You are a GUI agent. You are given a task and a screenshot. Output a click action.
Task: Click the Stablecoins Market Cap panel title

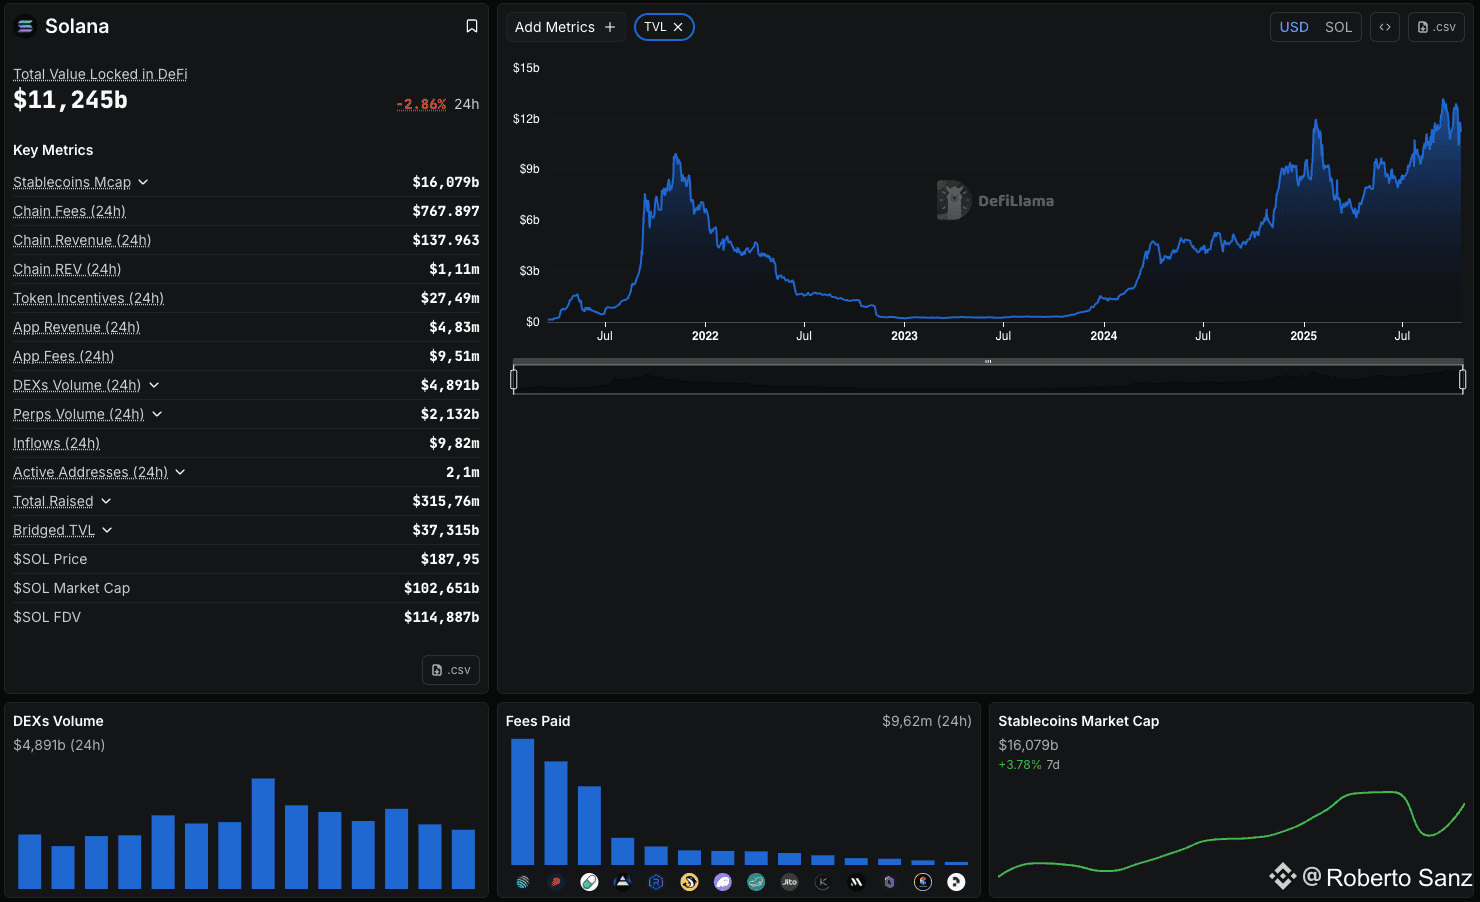click(1079, 721)
